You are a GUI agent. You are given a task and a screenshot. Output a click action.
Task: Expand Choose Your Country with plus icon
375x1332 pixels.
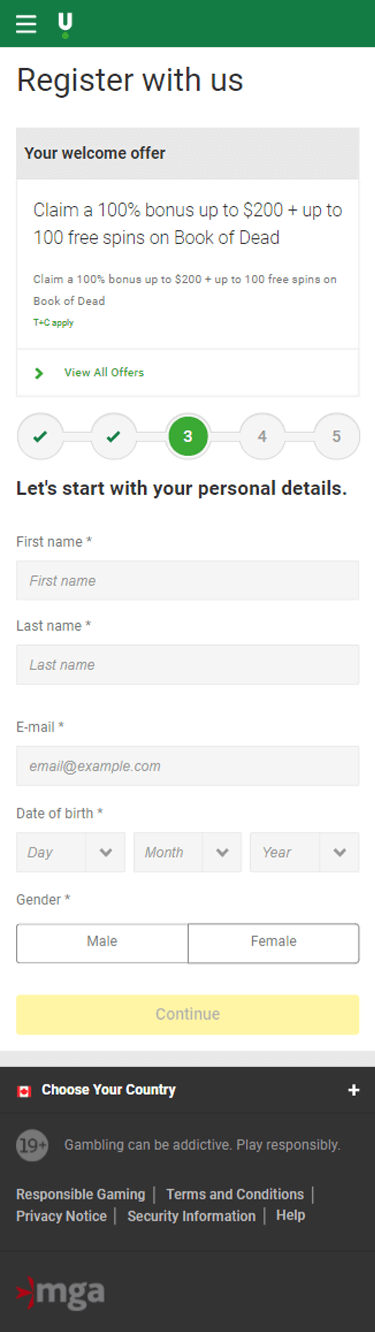353,1090
